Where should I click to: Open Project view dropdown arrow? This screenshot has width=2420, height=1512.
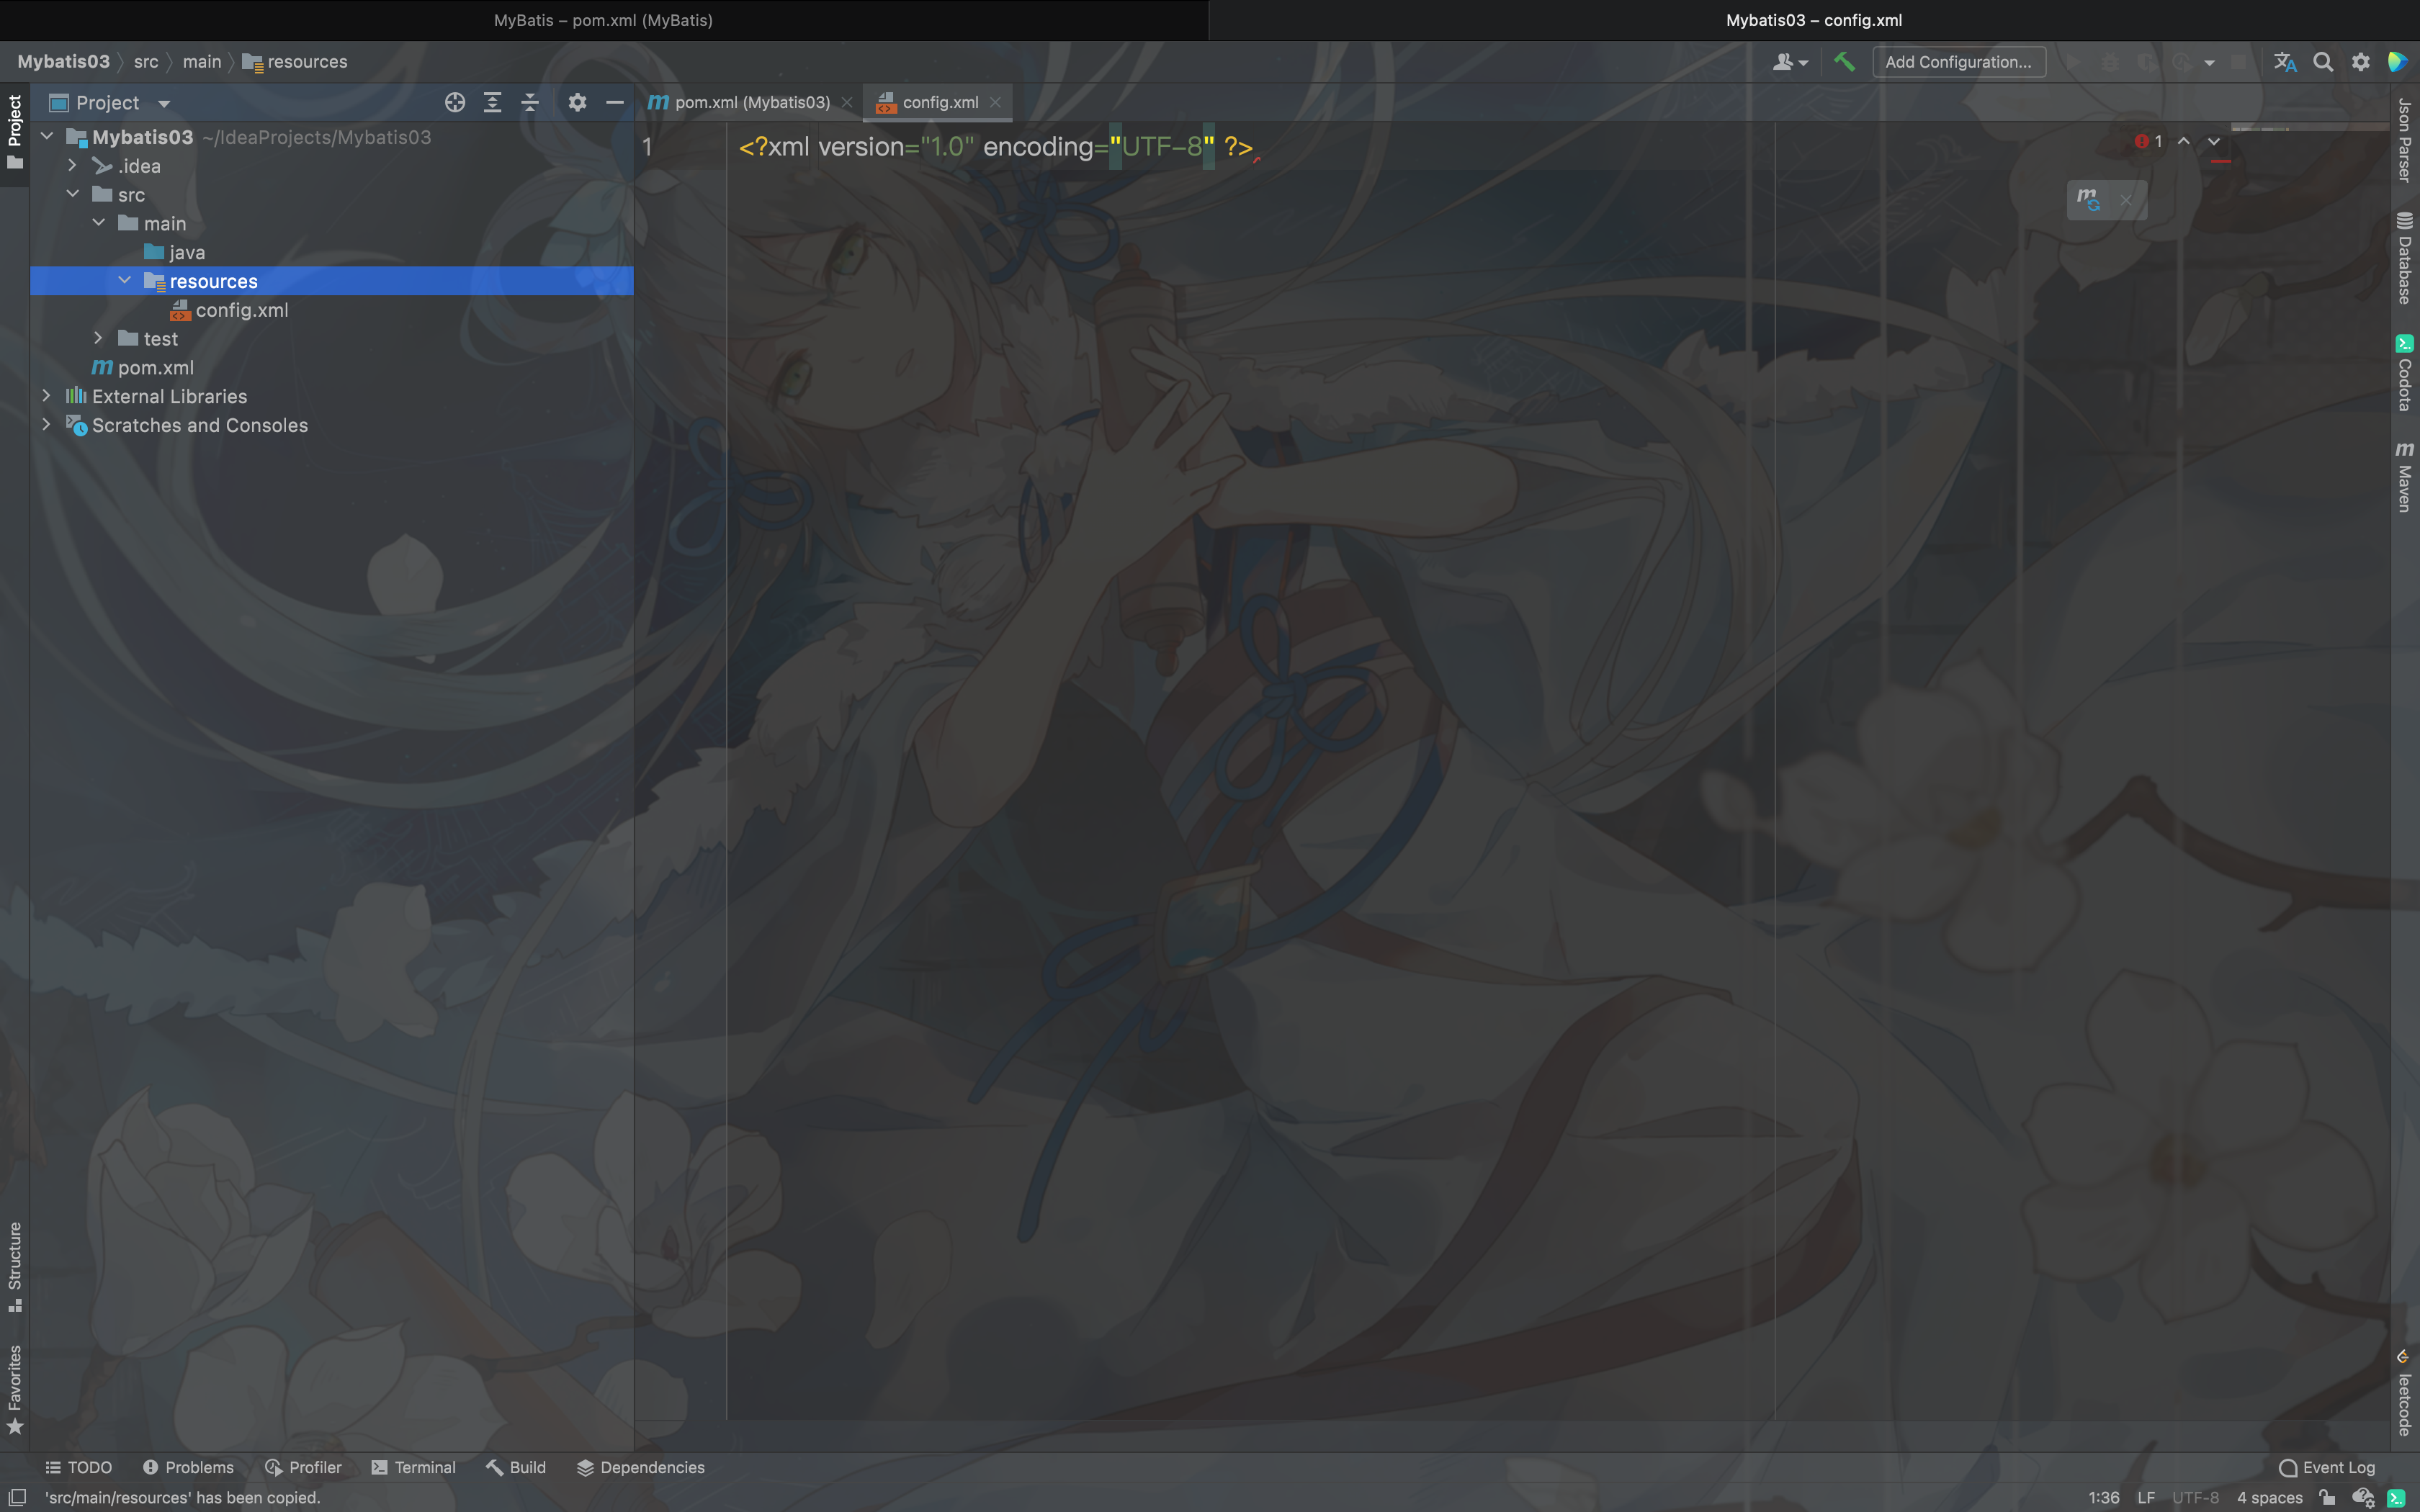pos(164,103)
